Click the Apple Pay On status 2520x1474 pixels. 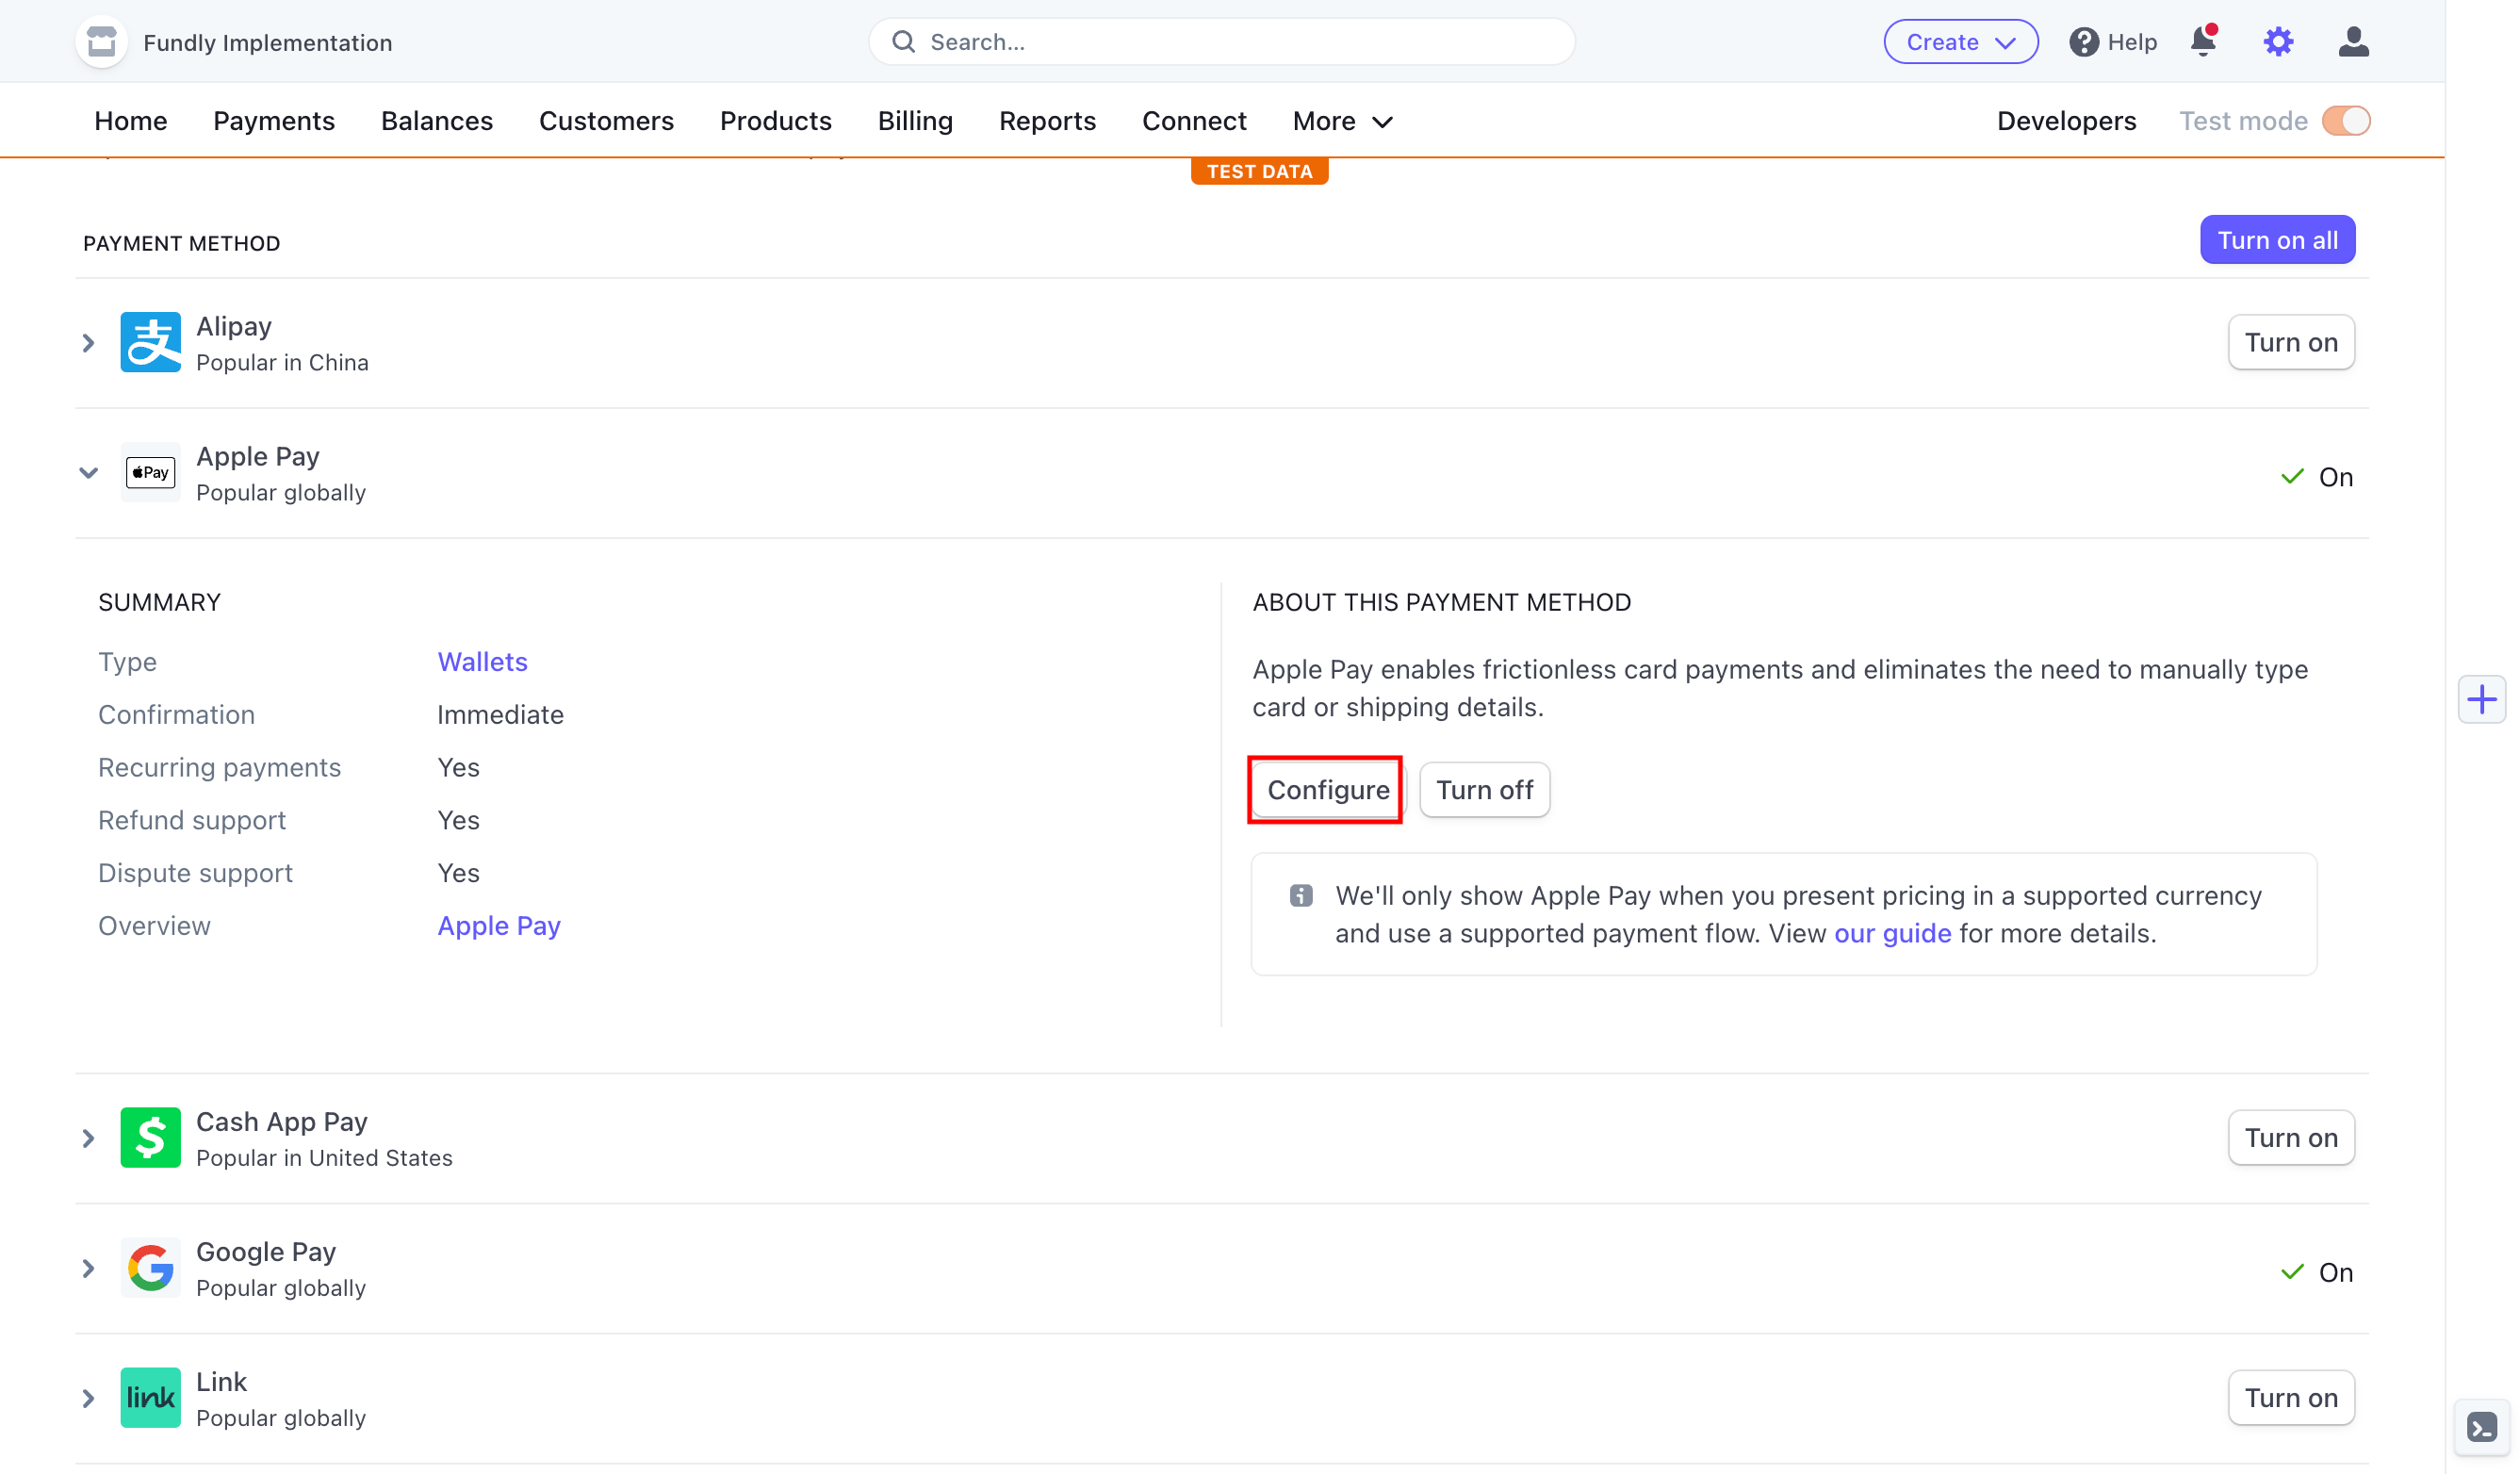click(2316, 477)
